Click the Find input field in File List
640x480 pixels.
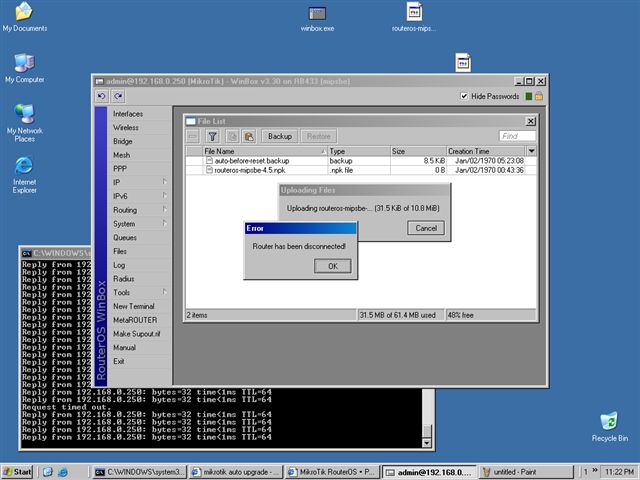pyautogui.click(x=517, y=136)
